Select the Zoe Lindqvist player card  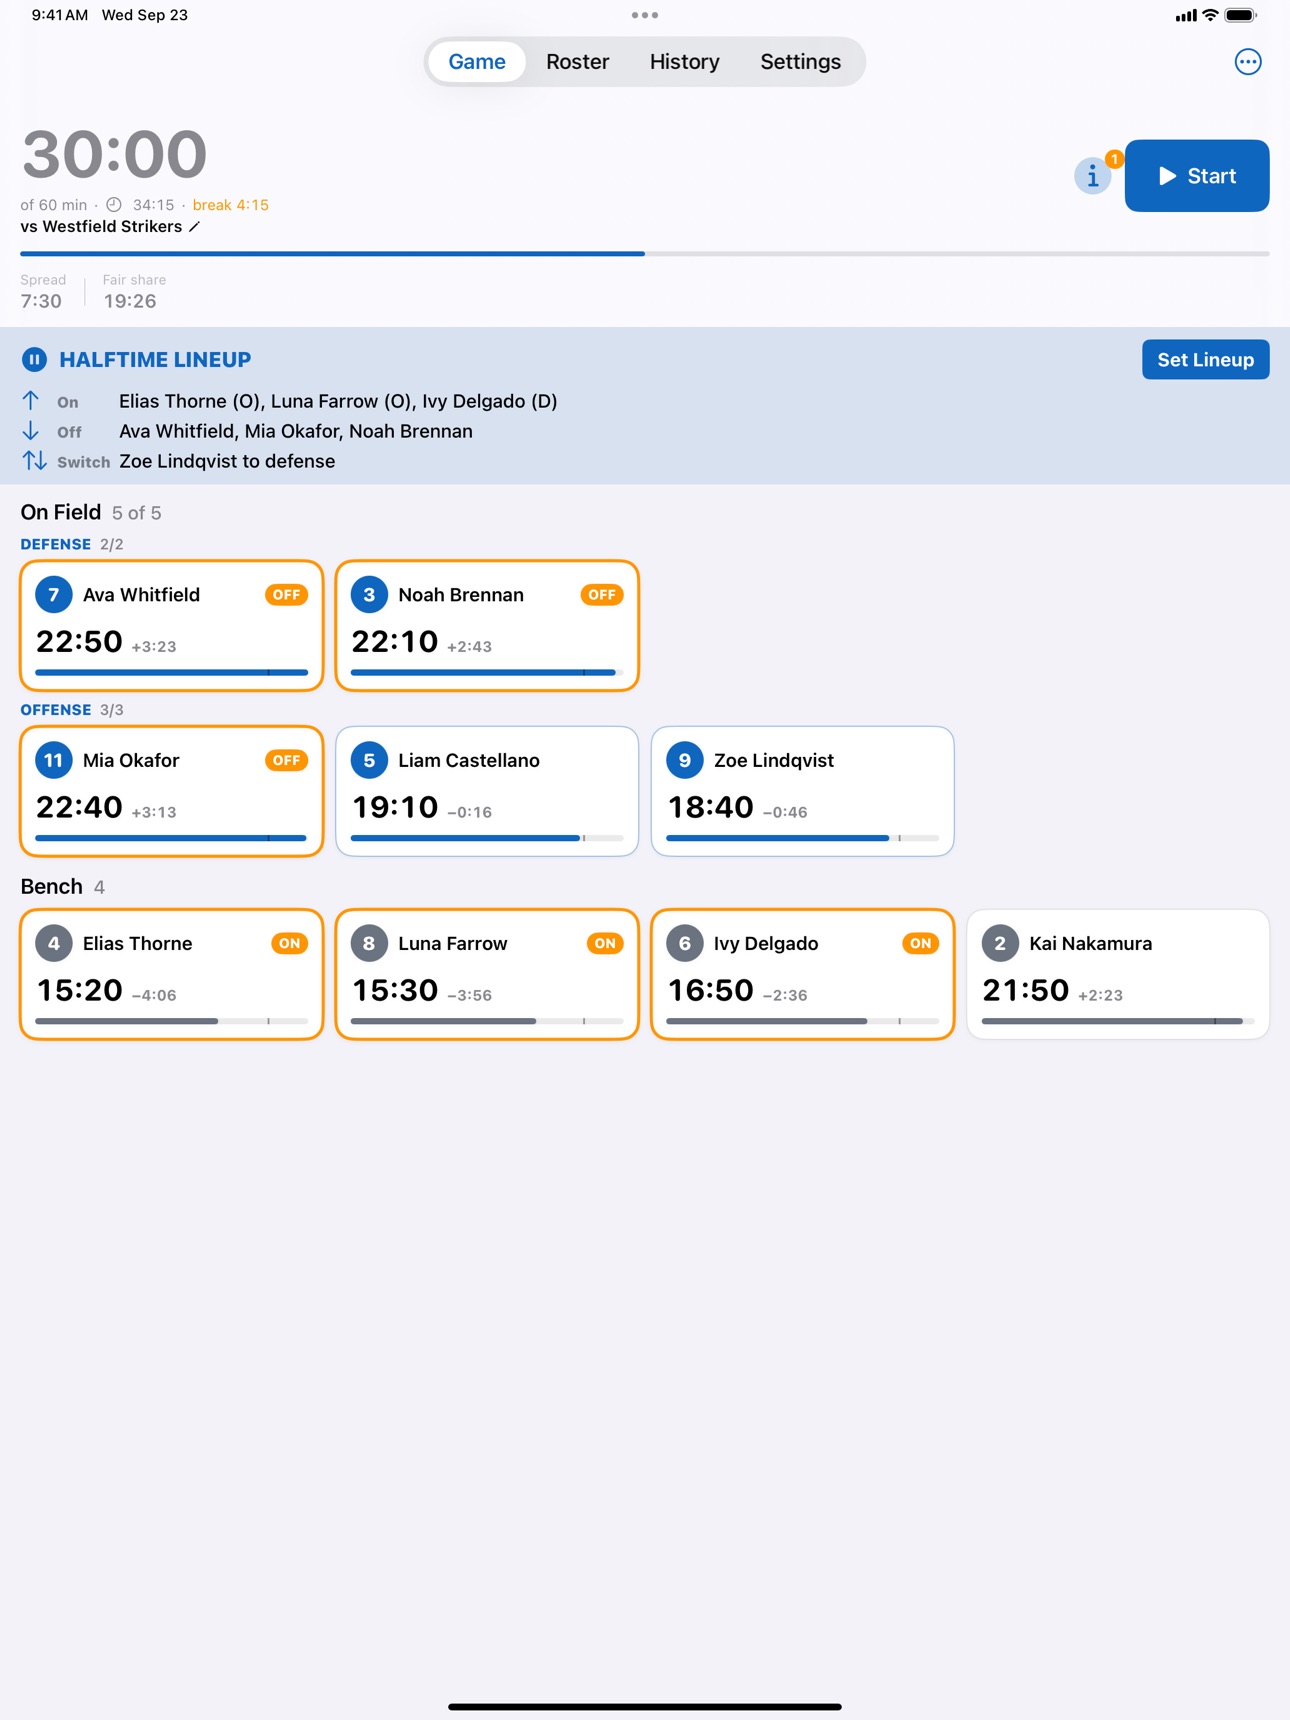click(x=802, y=791)
